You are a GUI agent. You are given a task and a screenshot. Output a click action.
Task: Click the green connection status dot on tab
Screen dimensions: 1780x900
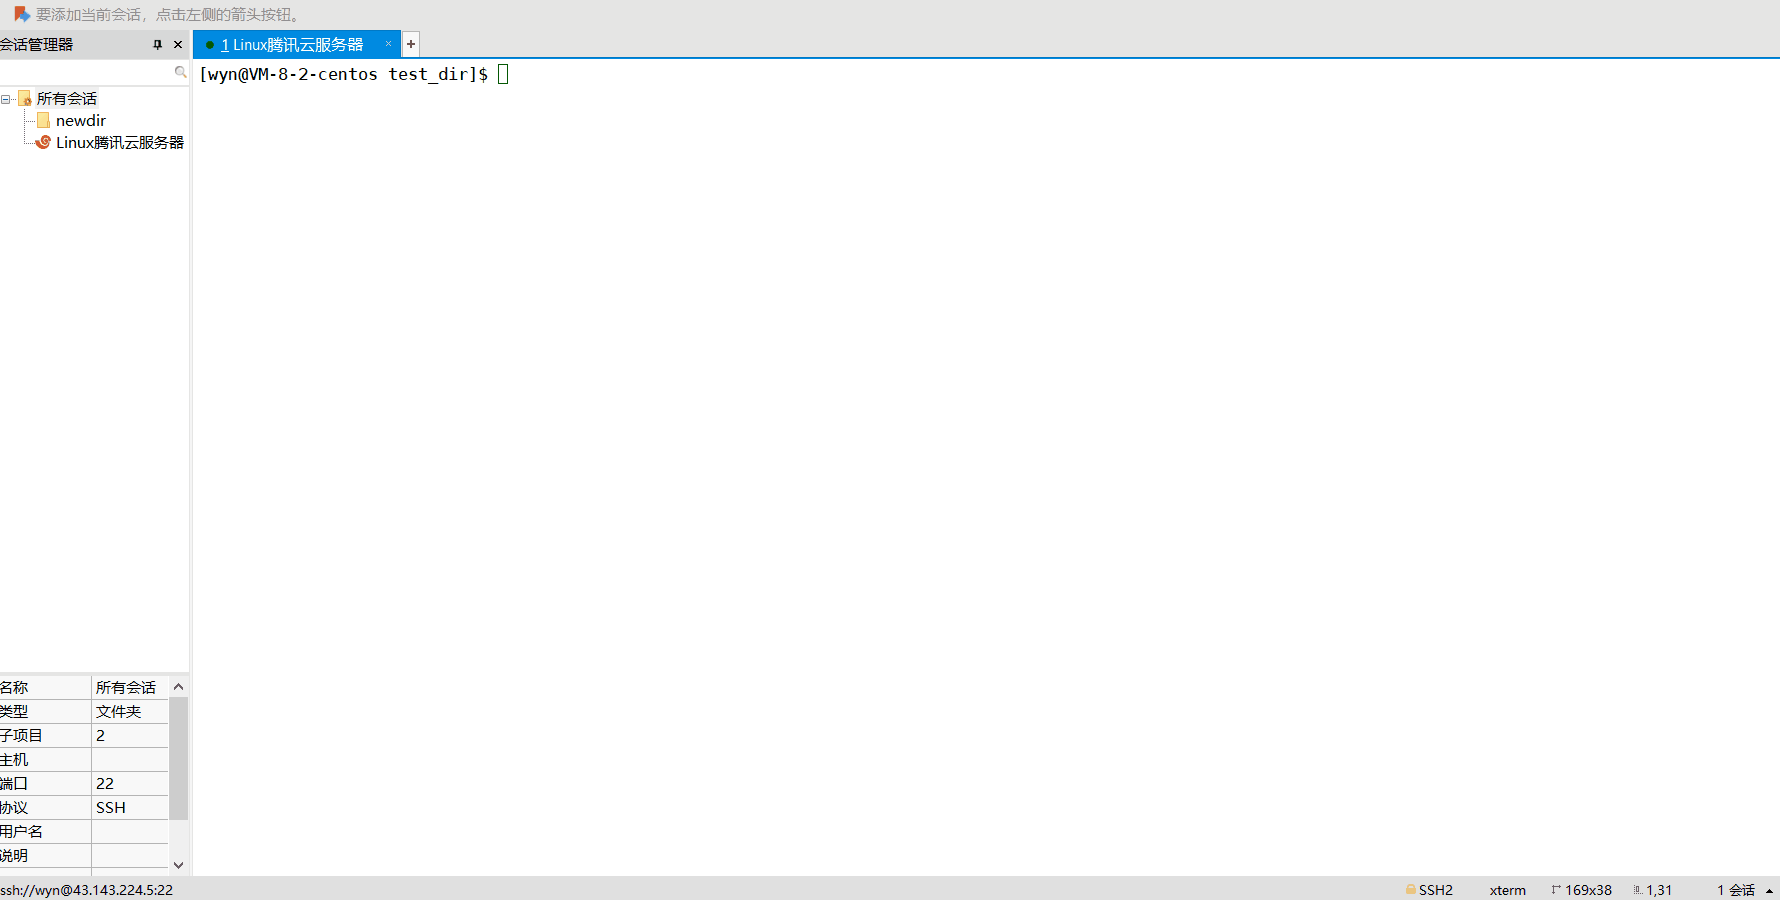pyautogui.click(x=210, y=45)
